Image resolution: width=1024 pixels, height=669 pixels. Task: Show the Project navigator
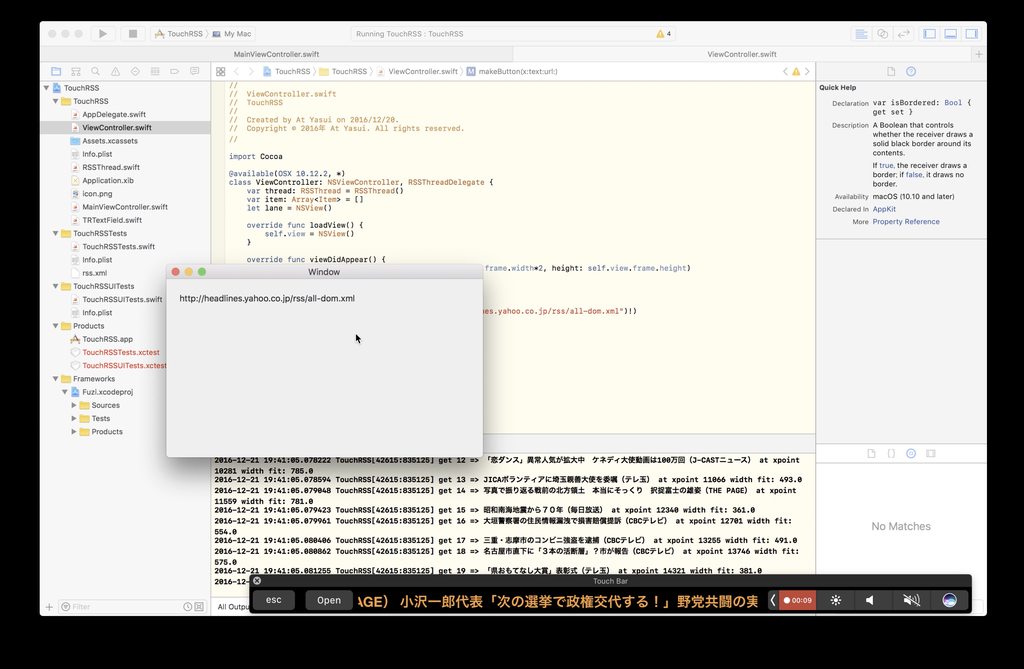click(x=56, y=71)
